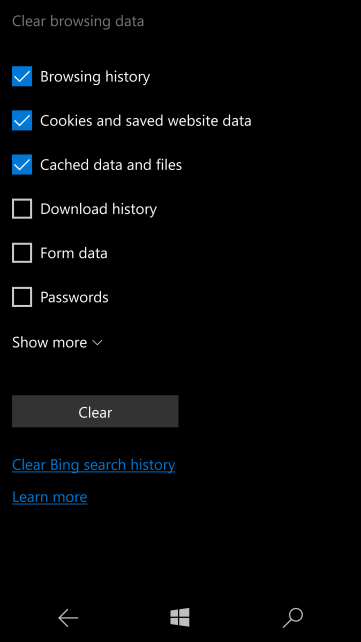361x642 pixels.
Task: Uncheck Cookies and saved website data checkbox
Action: [22, 120]
